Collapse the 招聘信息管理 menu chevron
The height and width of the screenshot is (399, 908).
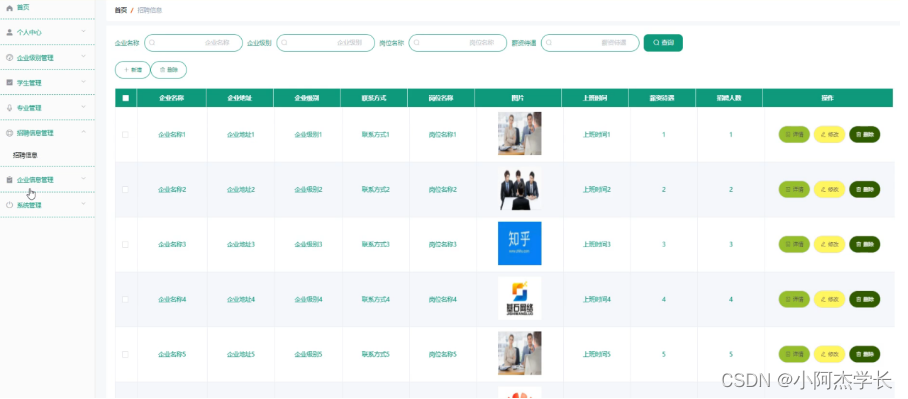tap(83, 132)
